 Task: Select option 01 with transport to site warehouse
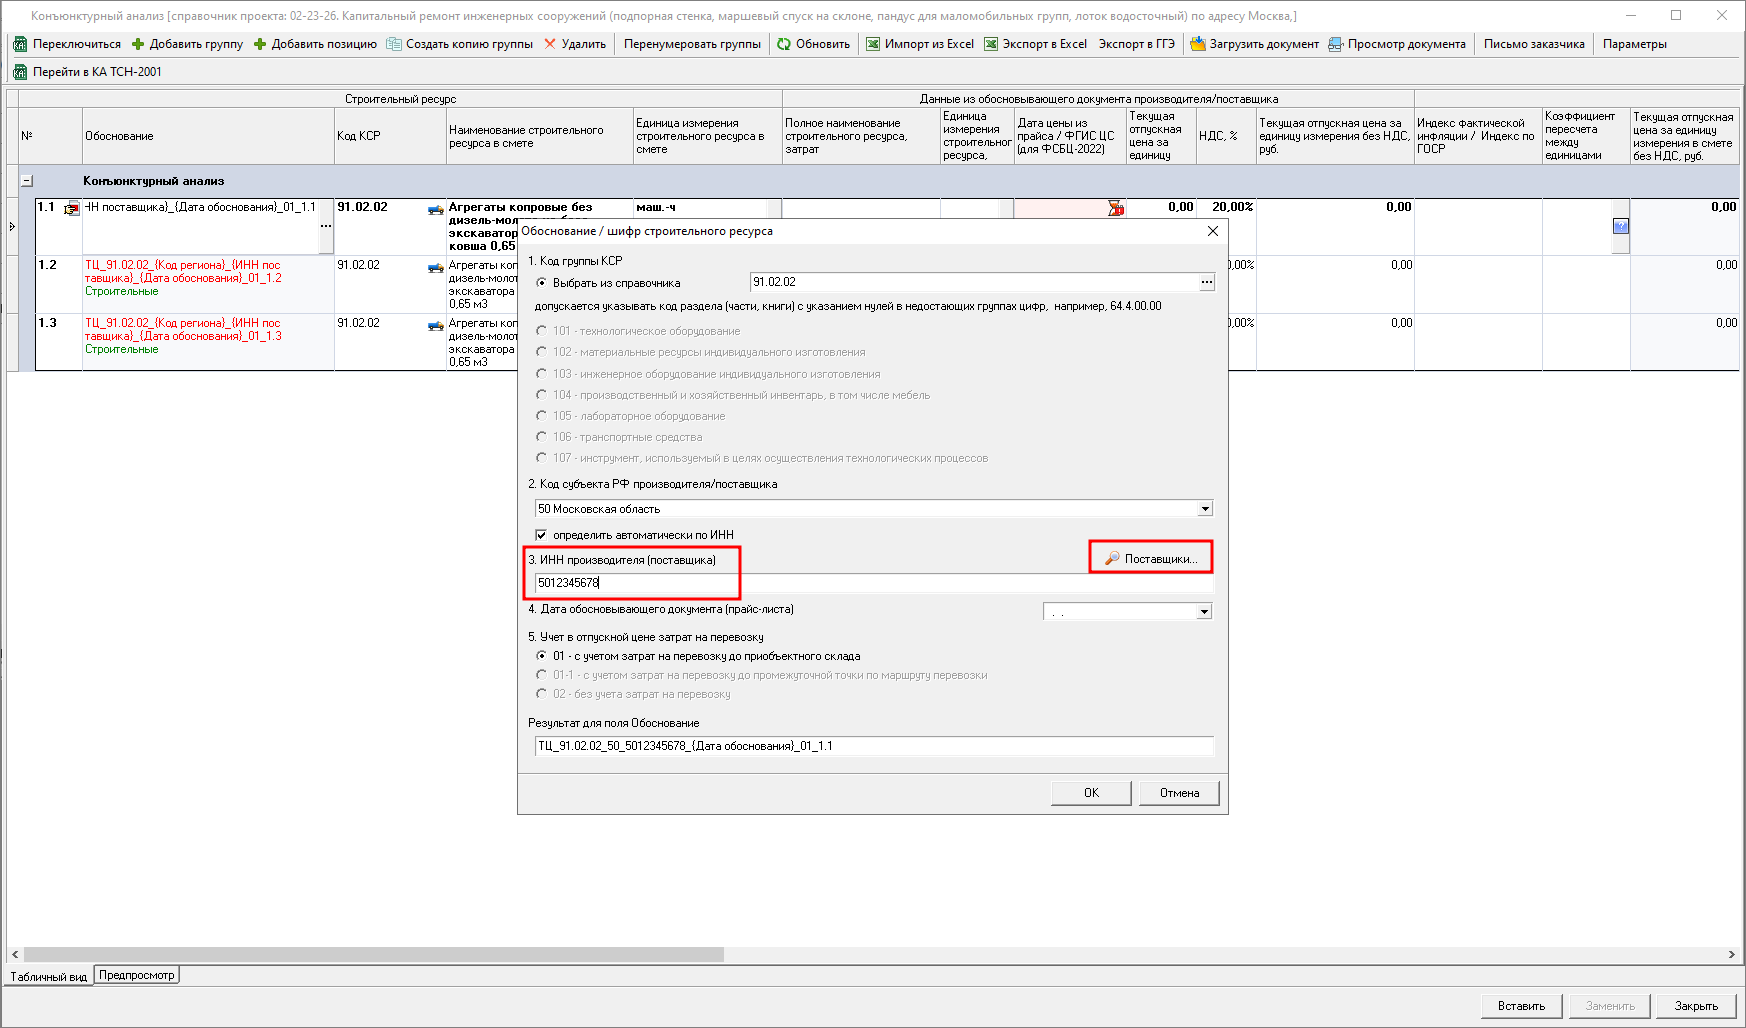(542, 656)
